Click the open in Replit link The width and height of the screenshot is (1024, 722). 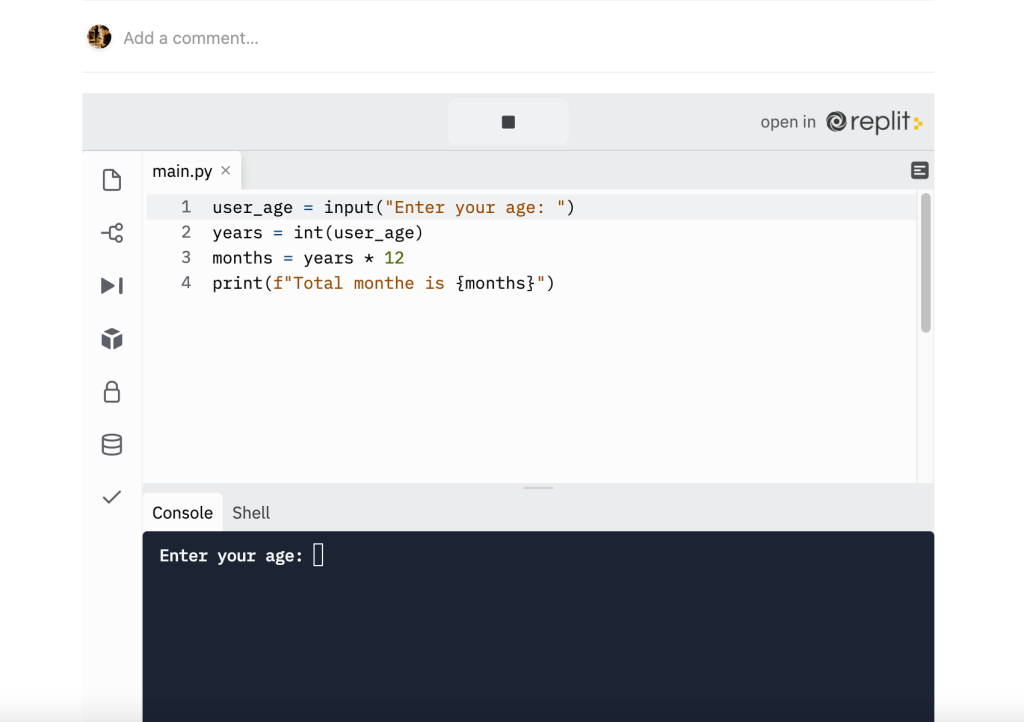841,122
